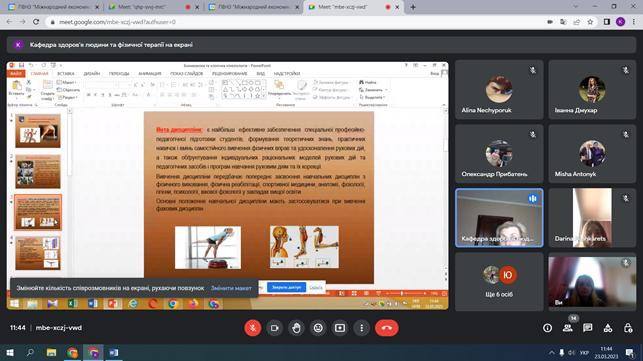This screenshot has width=643, height=361.
Task: Click the present now screen icon
Action: [x=340, y=328]
